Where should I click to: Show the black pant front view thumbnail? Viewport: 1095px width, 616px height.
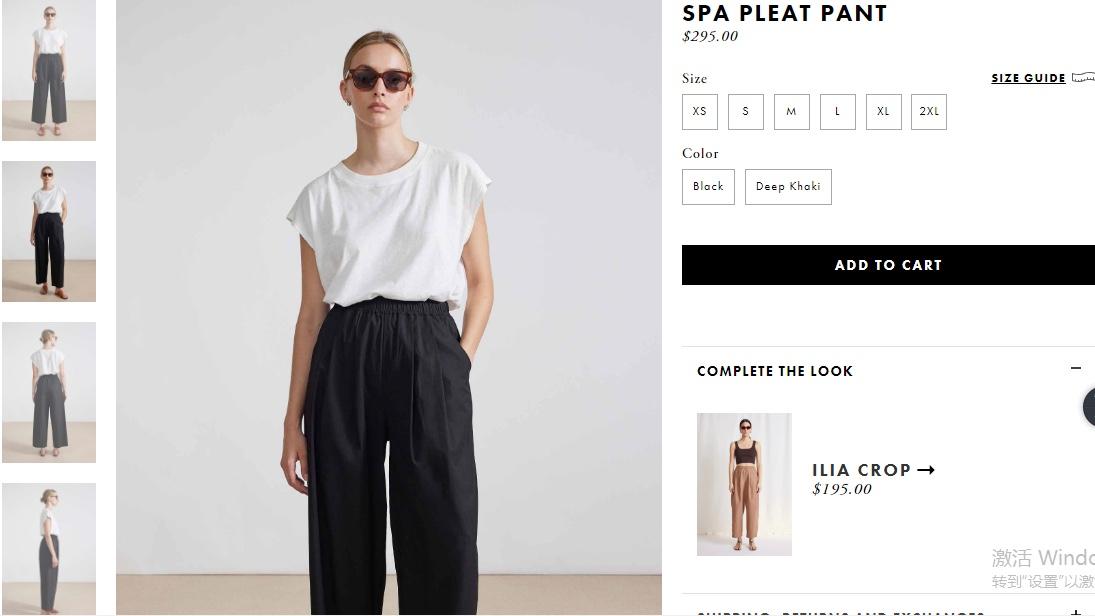49,231
